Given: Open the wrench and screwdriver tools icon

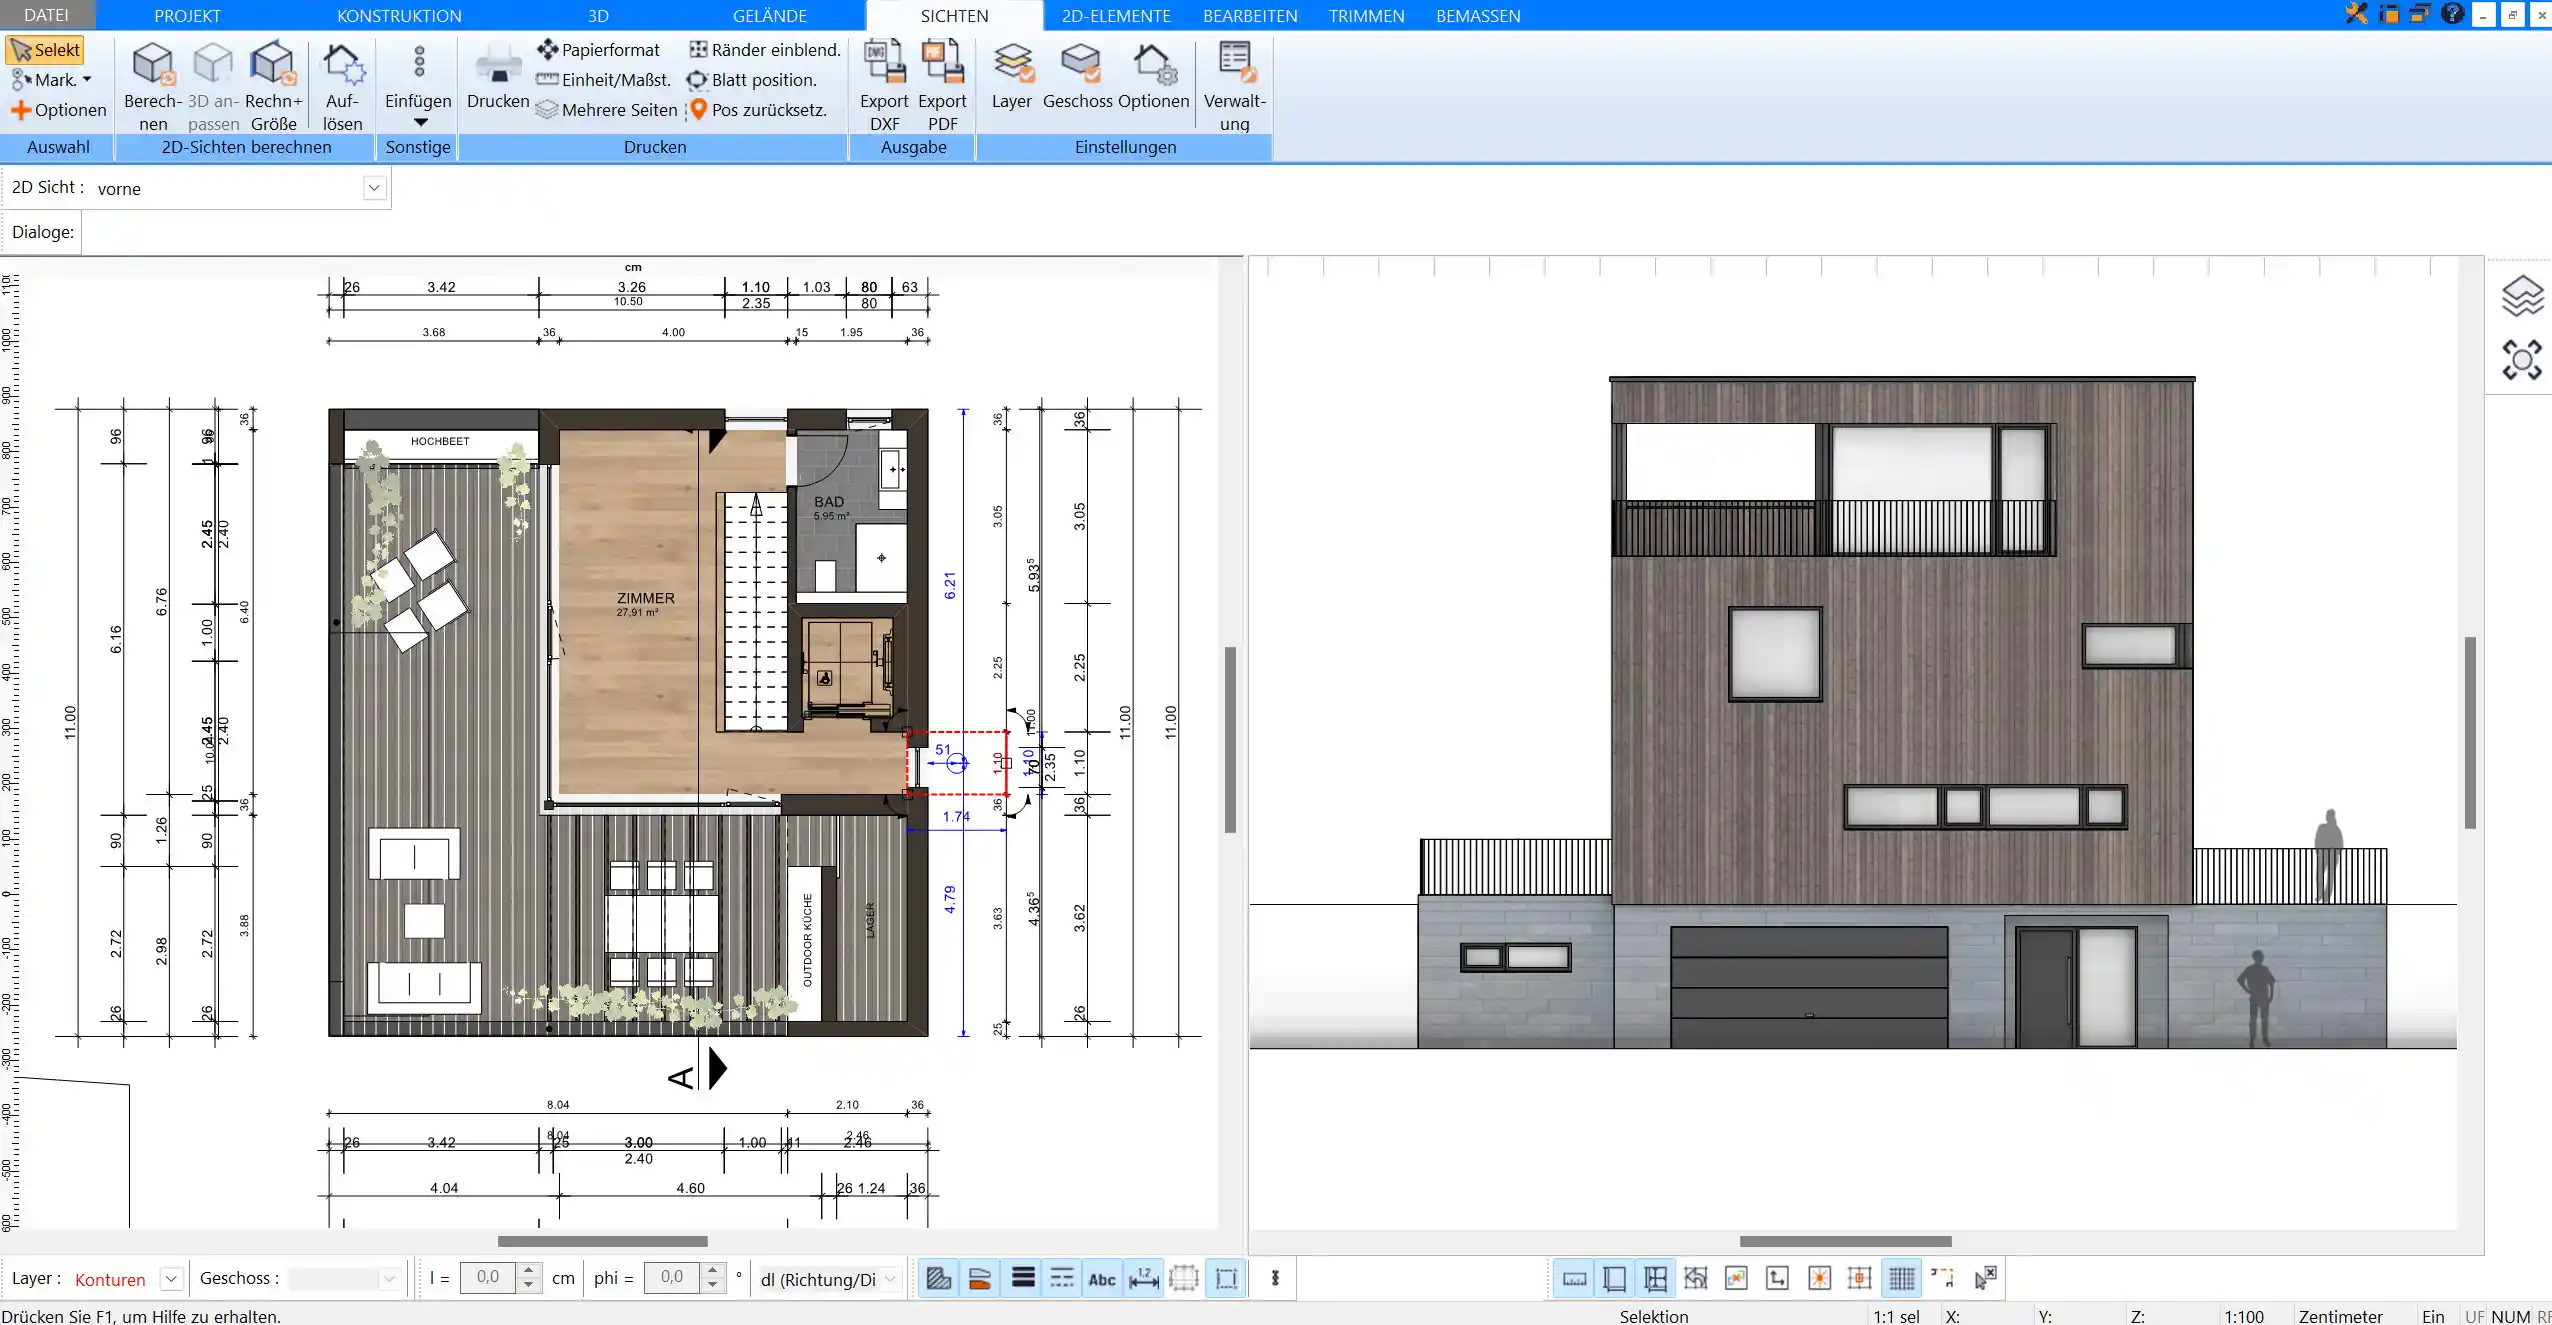Looking at the screenshot, I should tap(2356, 14).
